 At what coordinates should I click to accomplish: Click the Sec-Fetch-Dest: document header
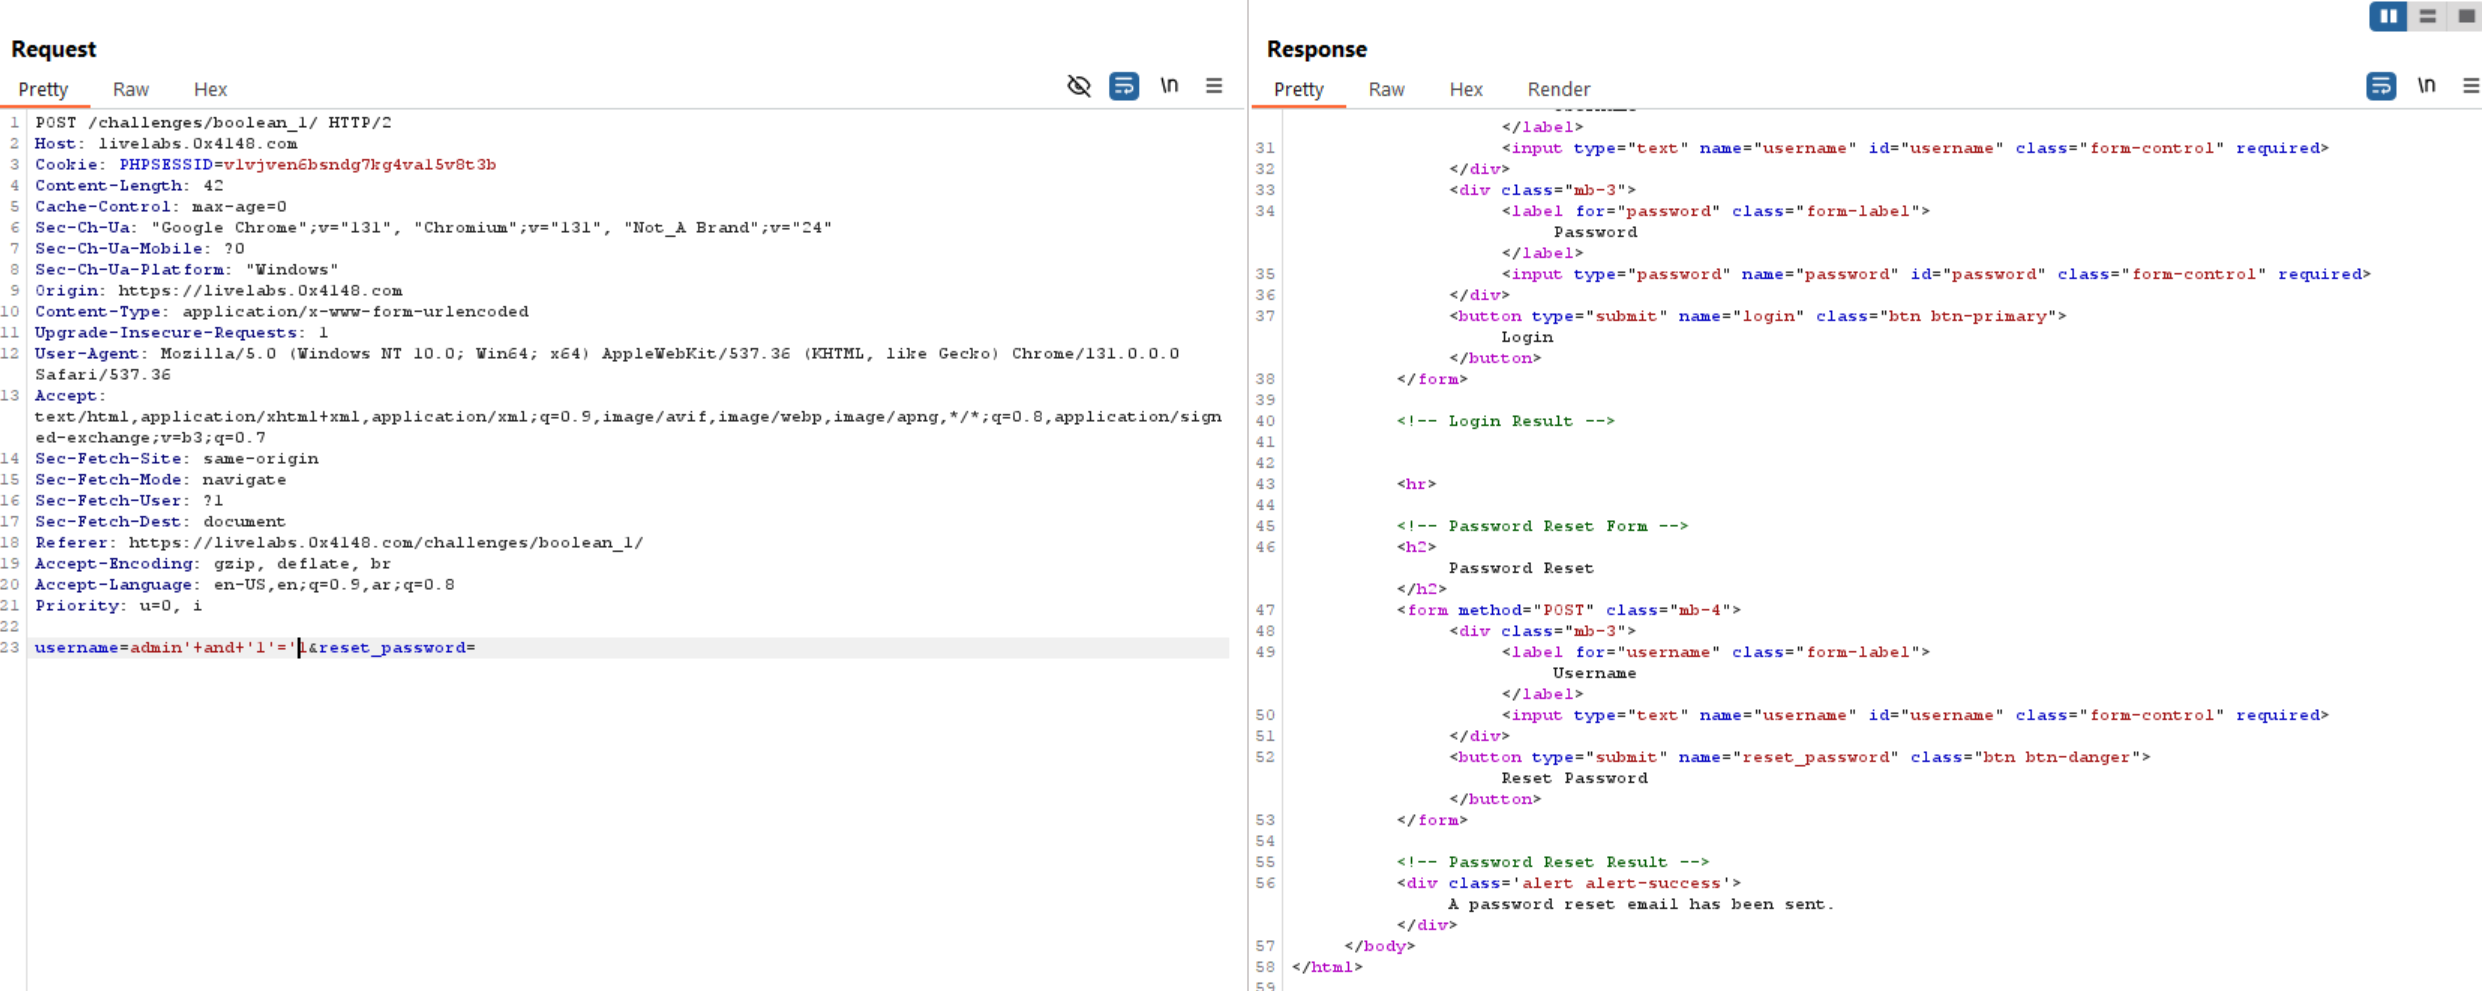(160, 521)
